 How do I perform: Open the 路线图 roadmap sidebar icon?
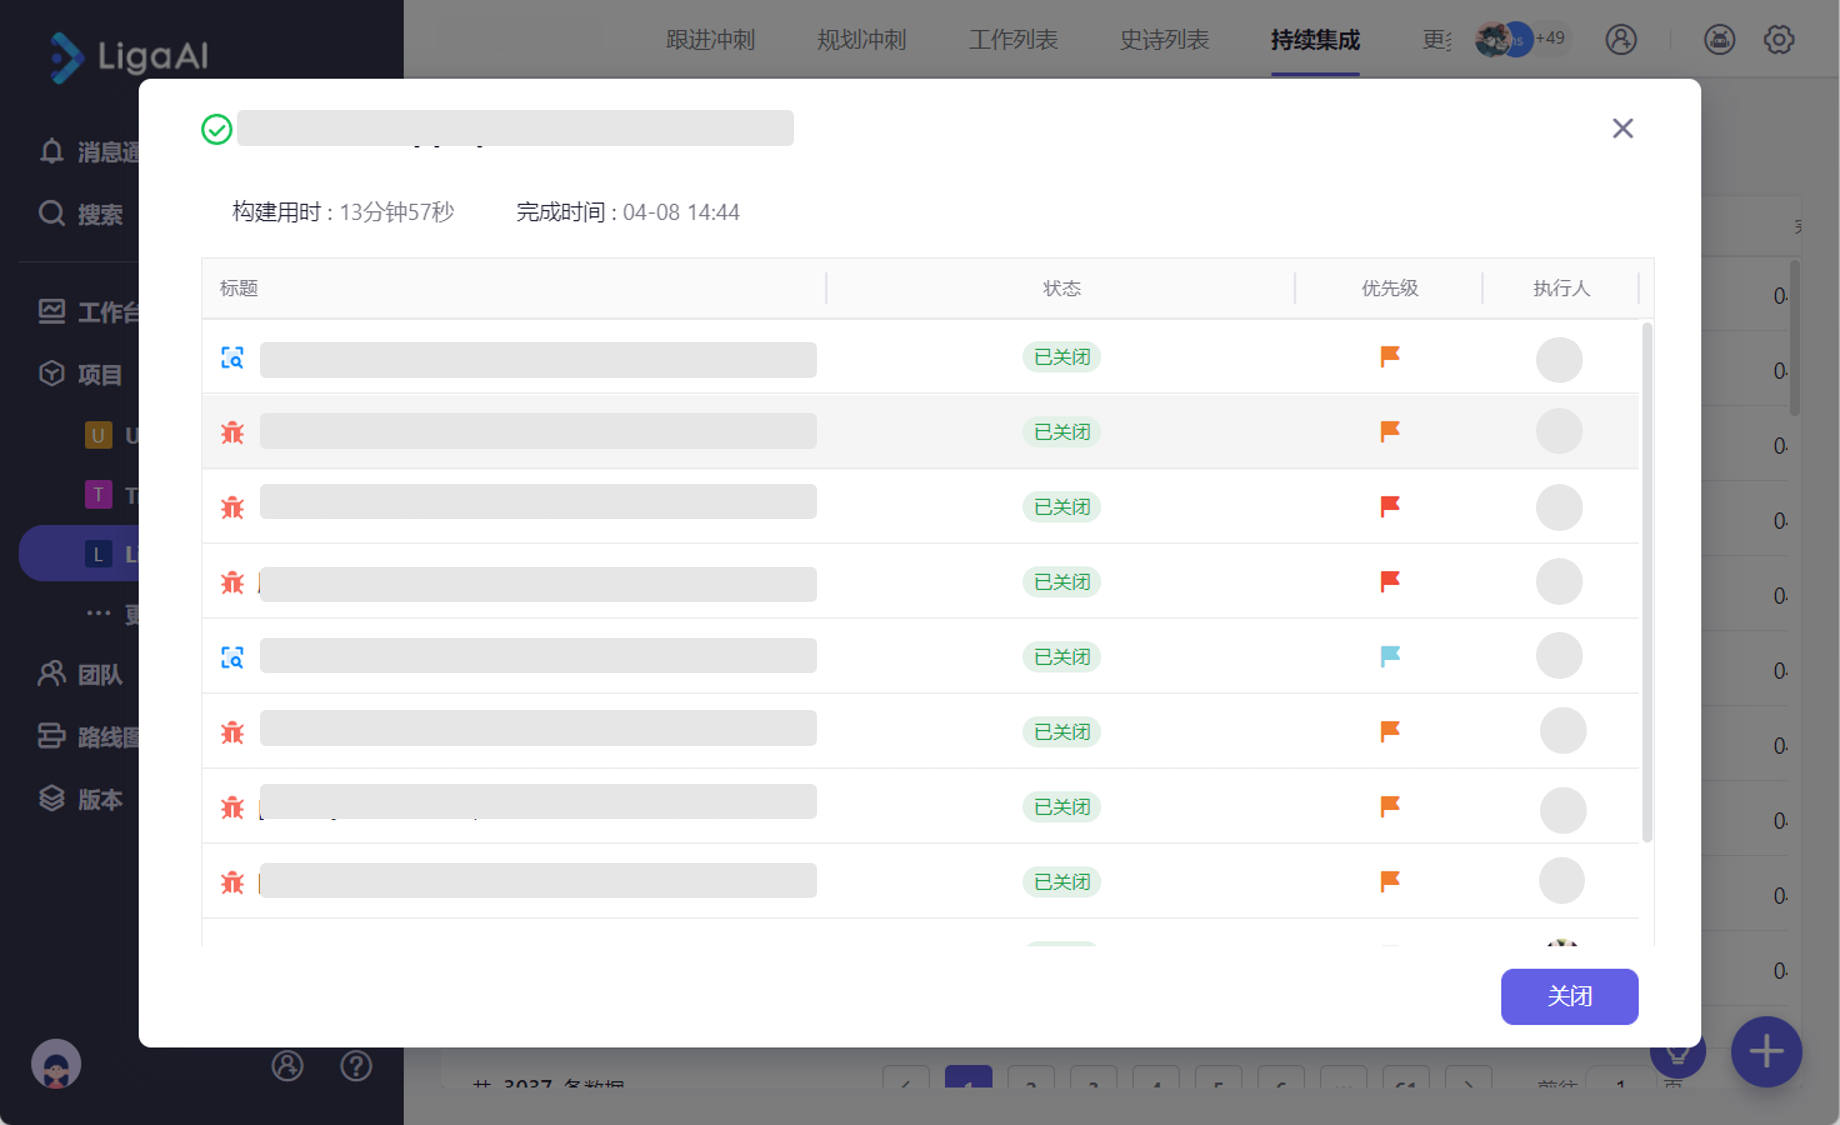point(50,737)
